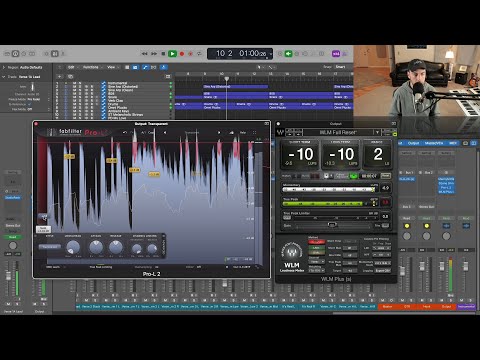The height and width of the screenshot is (360, 480).
Task: Expand the Region inspector disclosure triangle
Action: pyautogui.click(x=4, y=67)
